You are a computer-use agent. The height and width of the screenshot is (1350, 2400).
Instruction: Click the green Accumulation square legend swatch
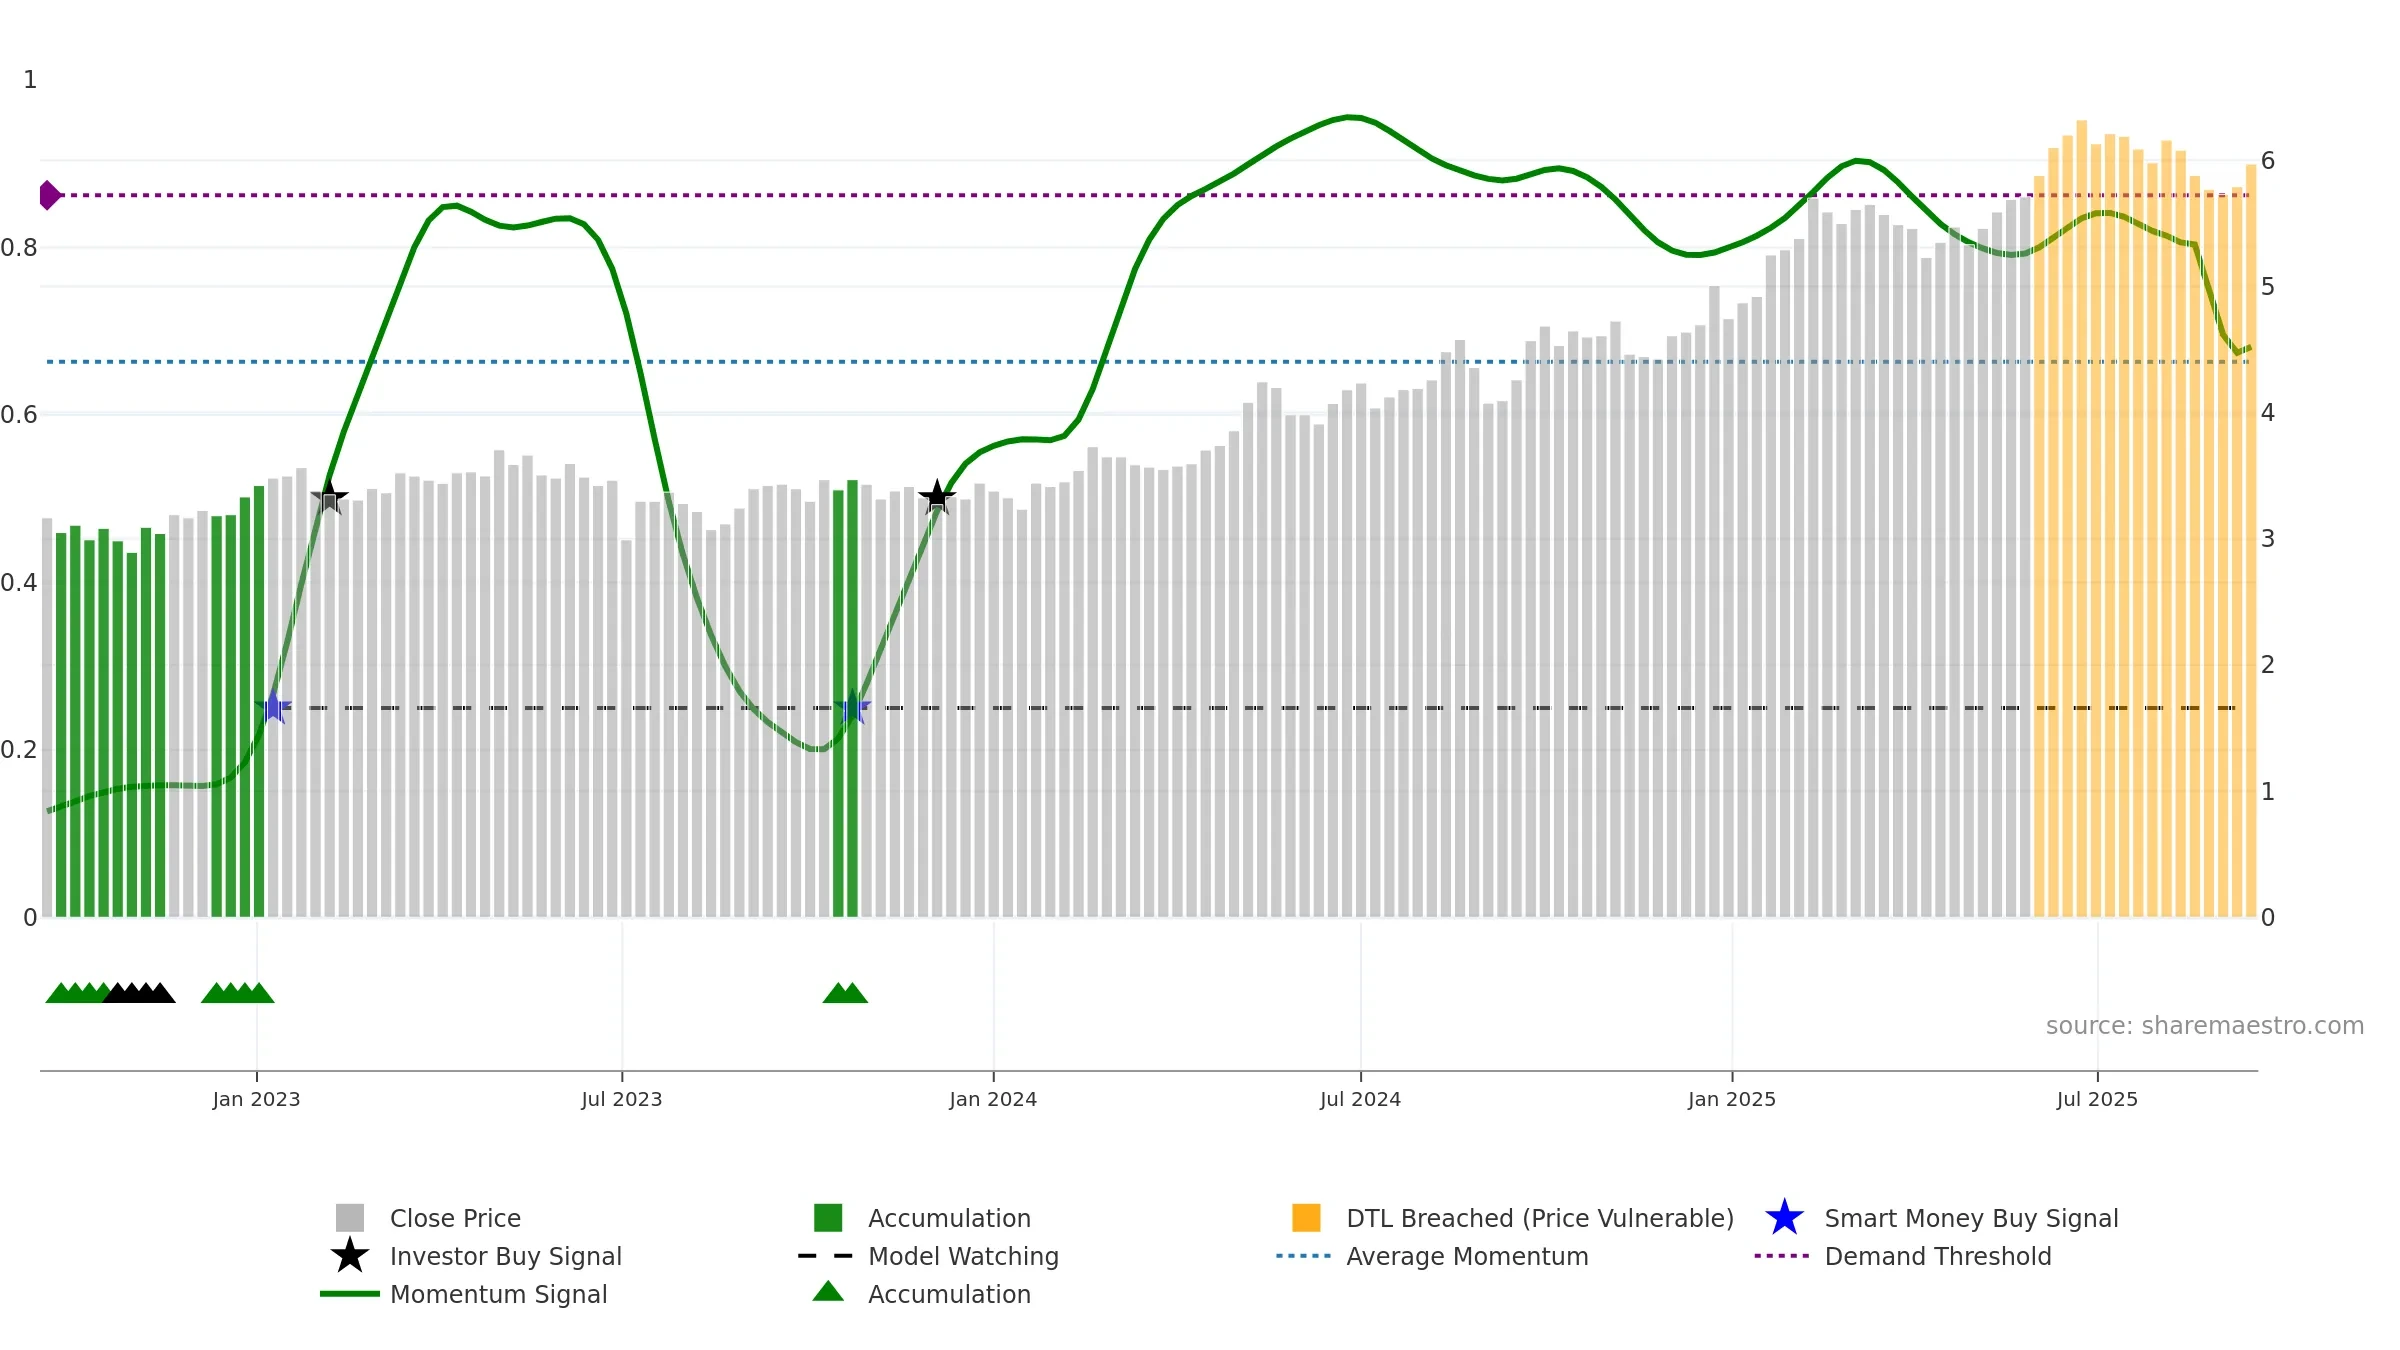point(828,1218)
